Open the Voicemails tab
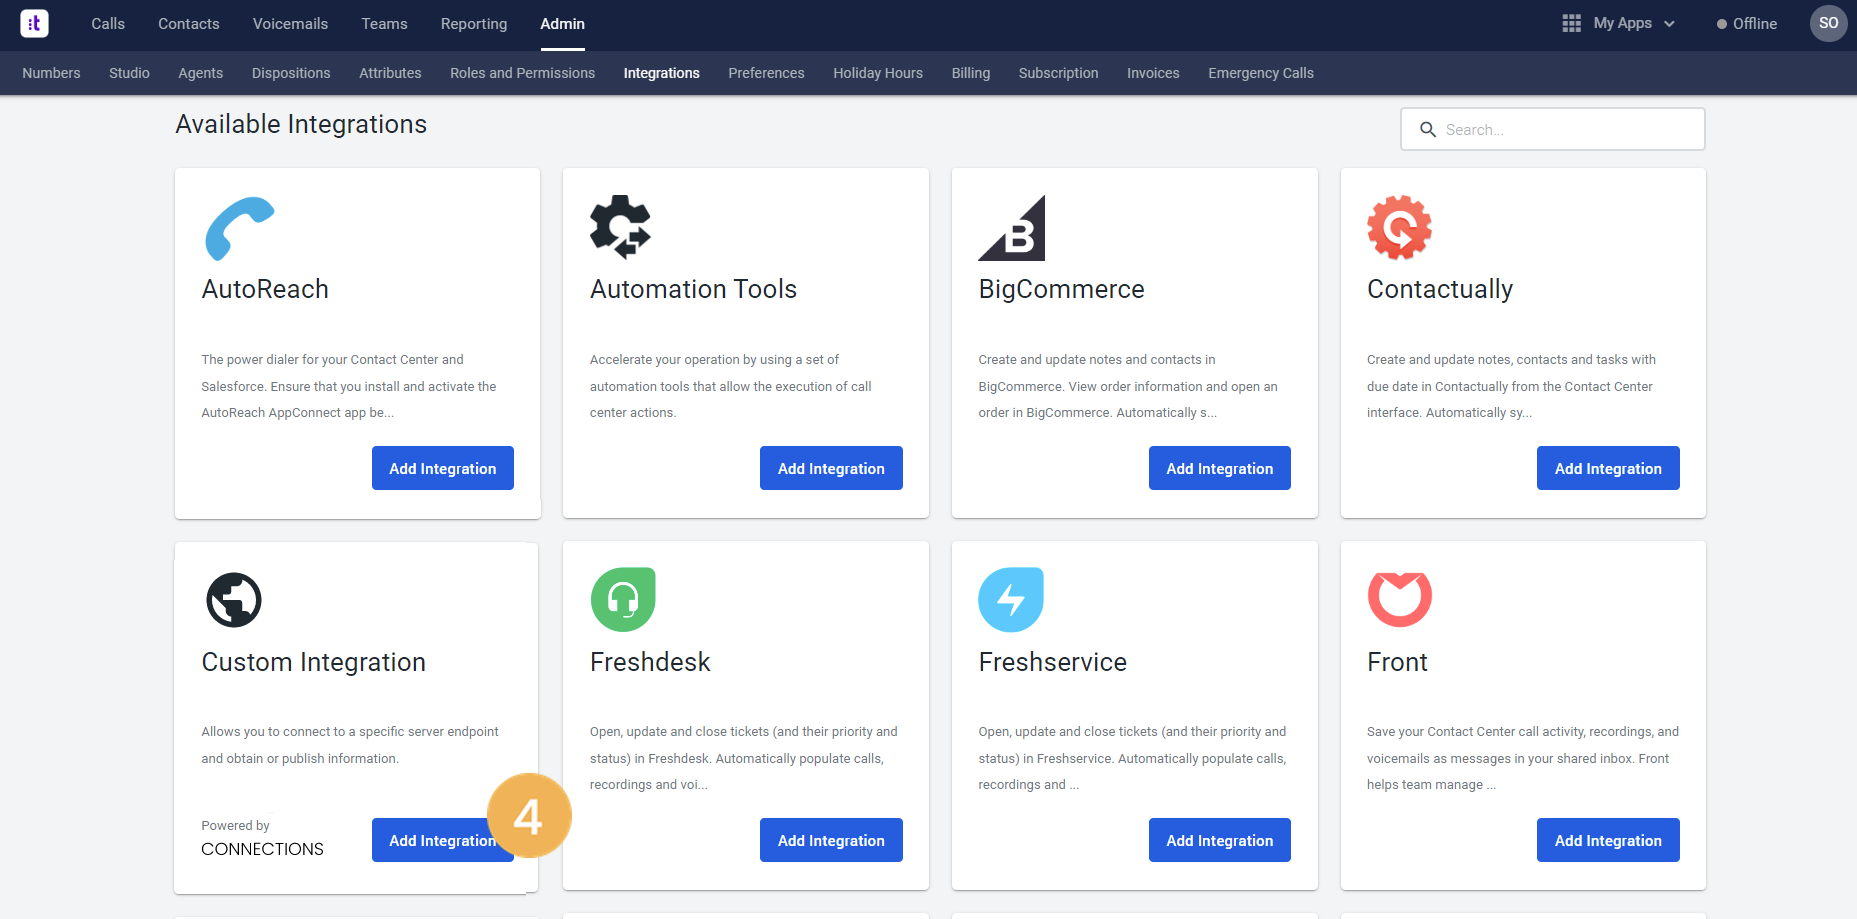The height and width of the screenshot is (919, 1857). 290,24
